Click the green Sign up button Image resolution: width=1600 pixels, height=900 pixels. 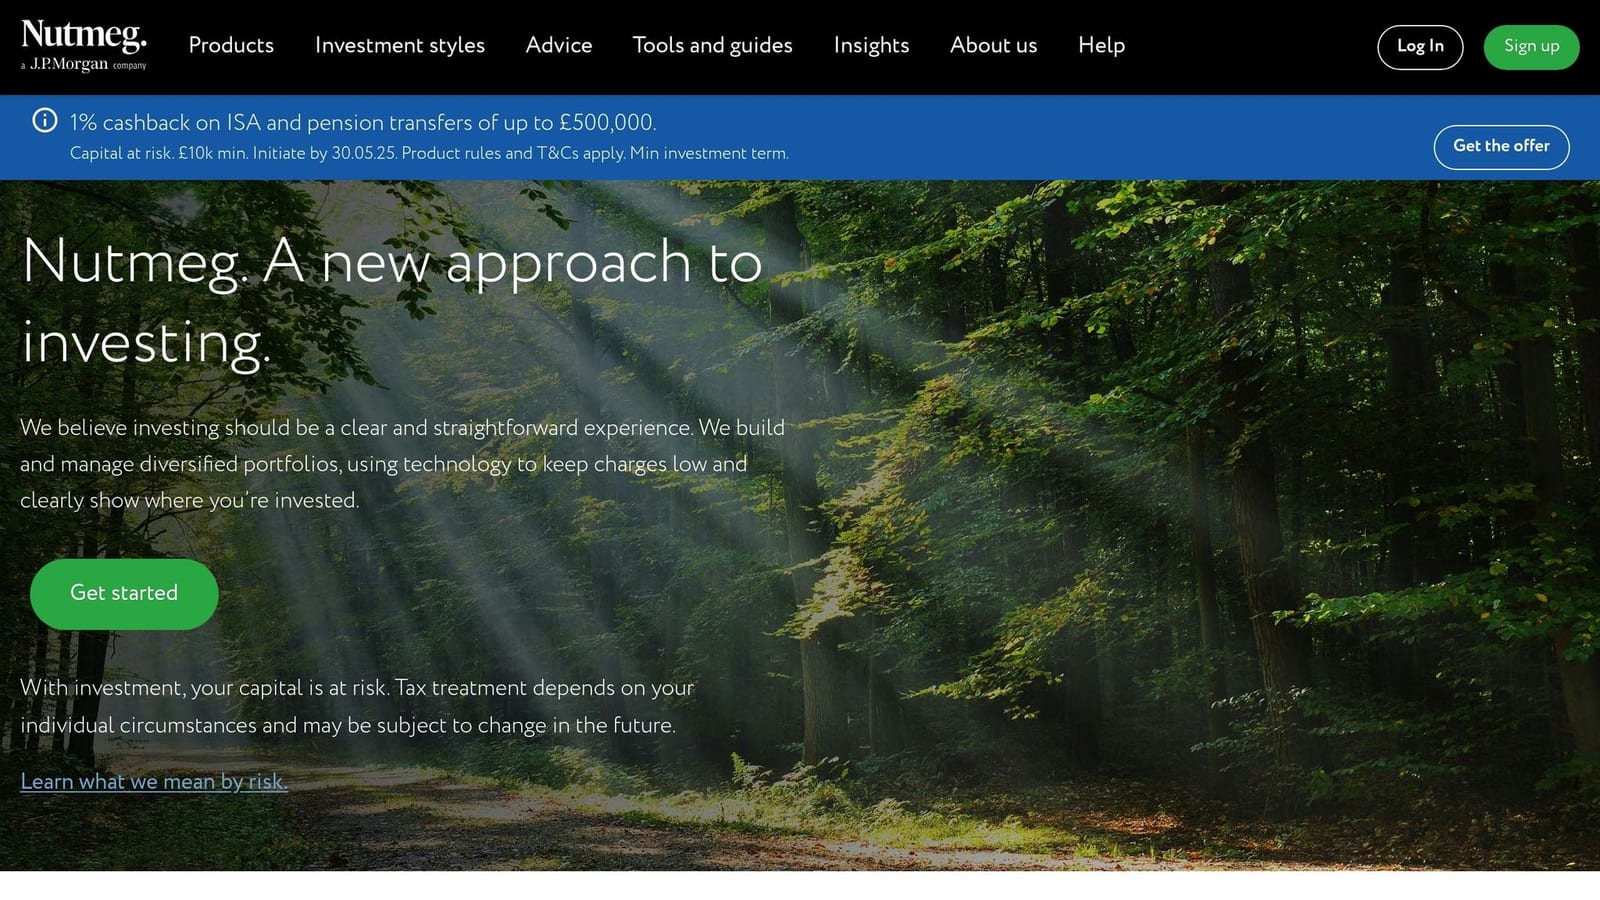[x=1532, y=47]
